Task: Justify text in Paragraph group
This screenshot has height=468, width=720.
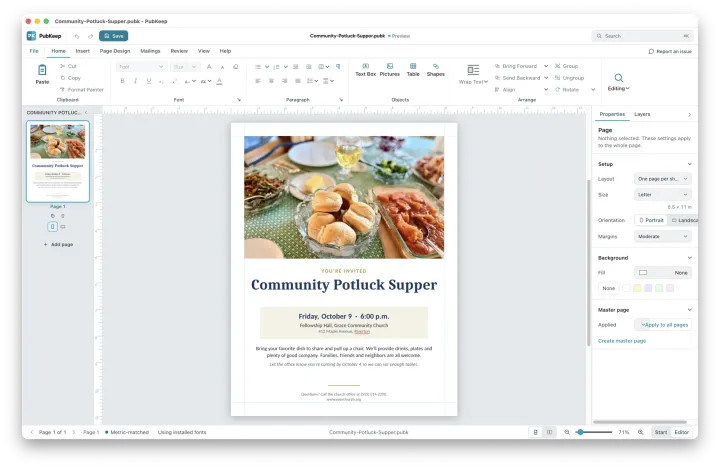Action: point(298,81)
